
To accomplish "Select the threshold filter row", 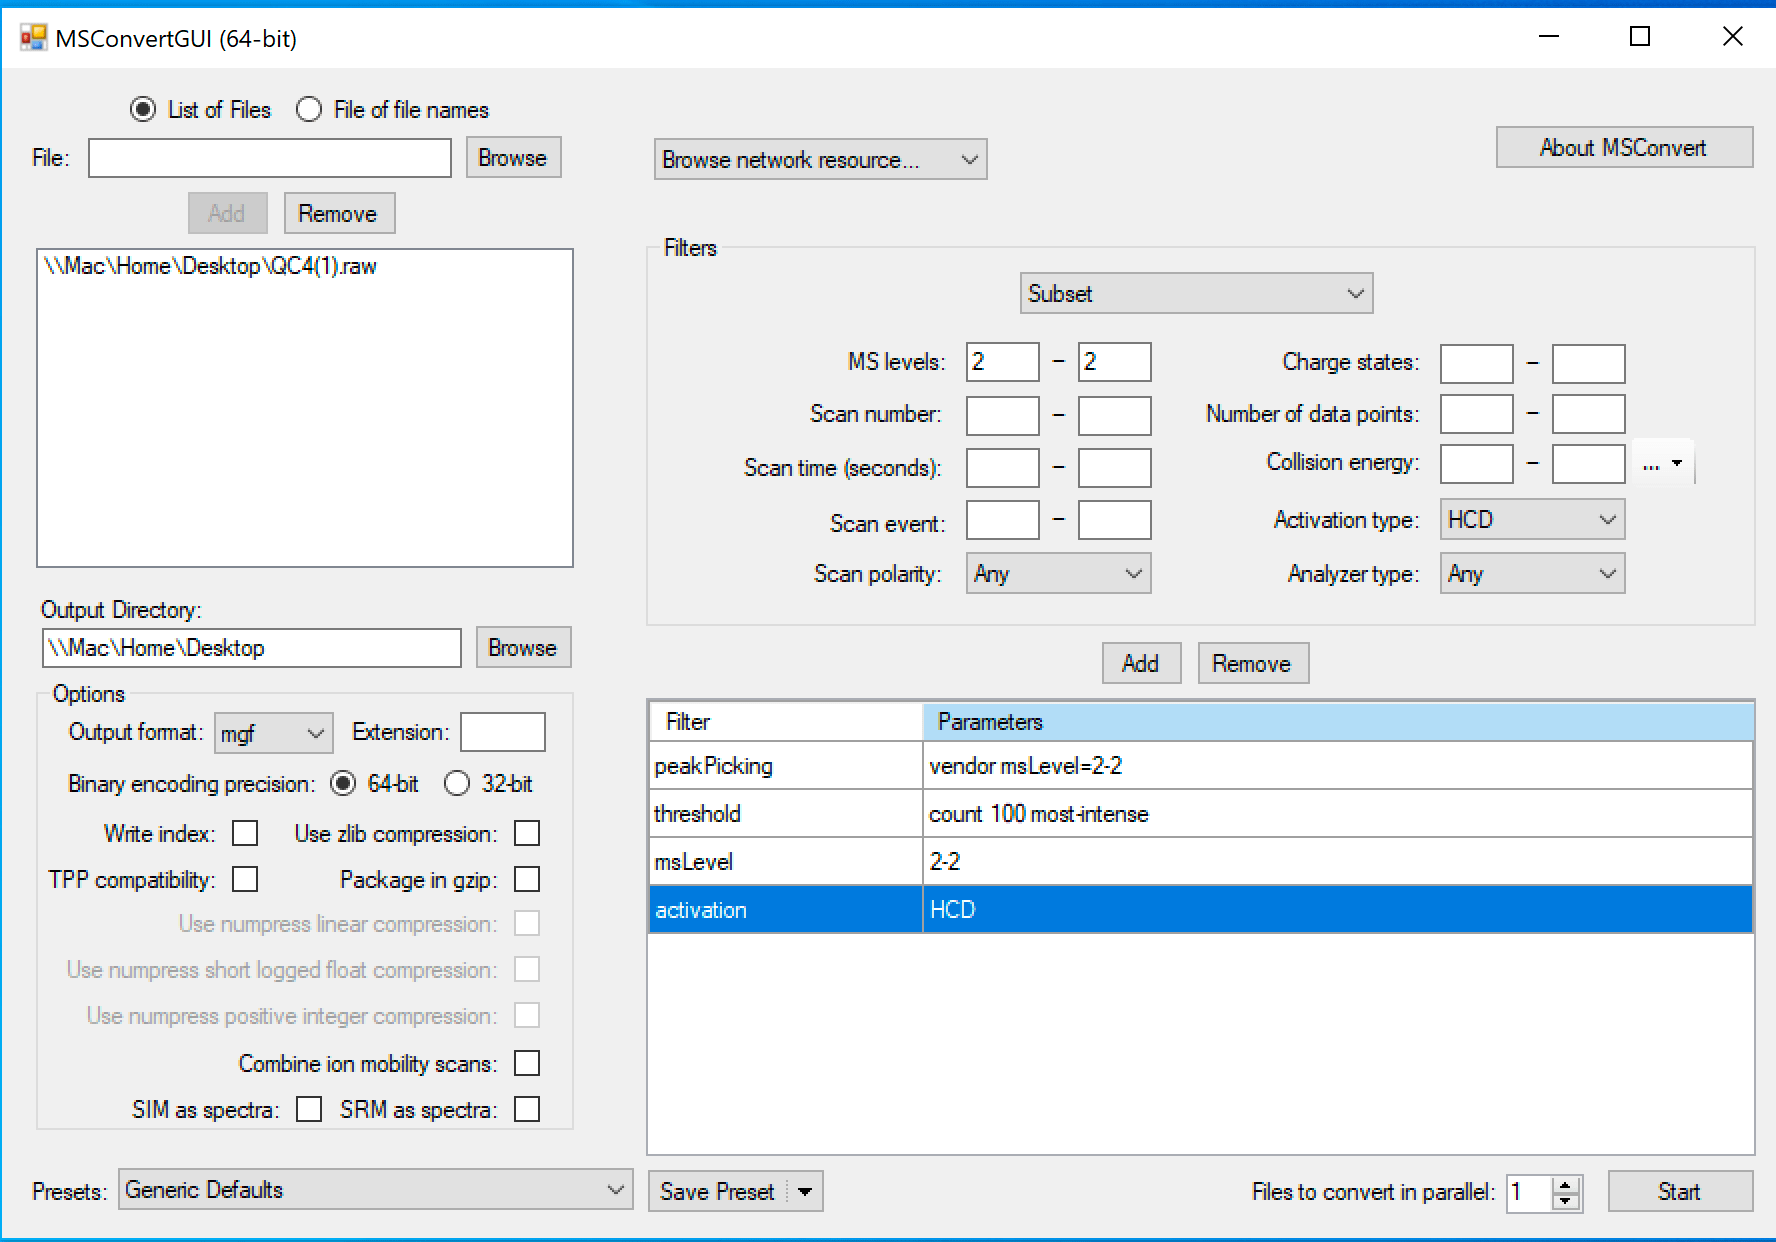I will coord(1201,814).
